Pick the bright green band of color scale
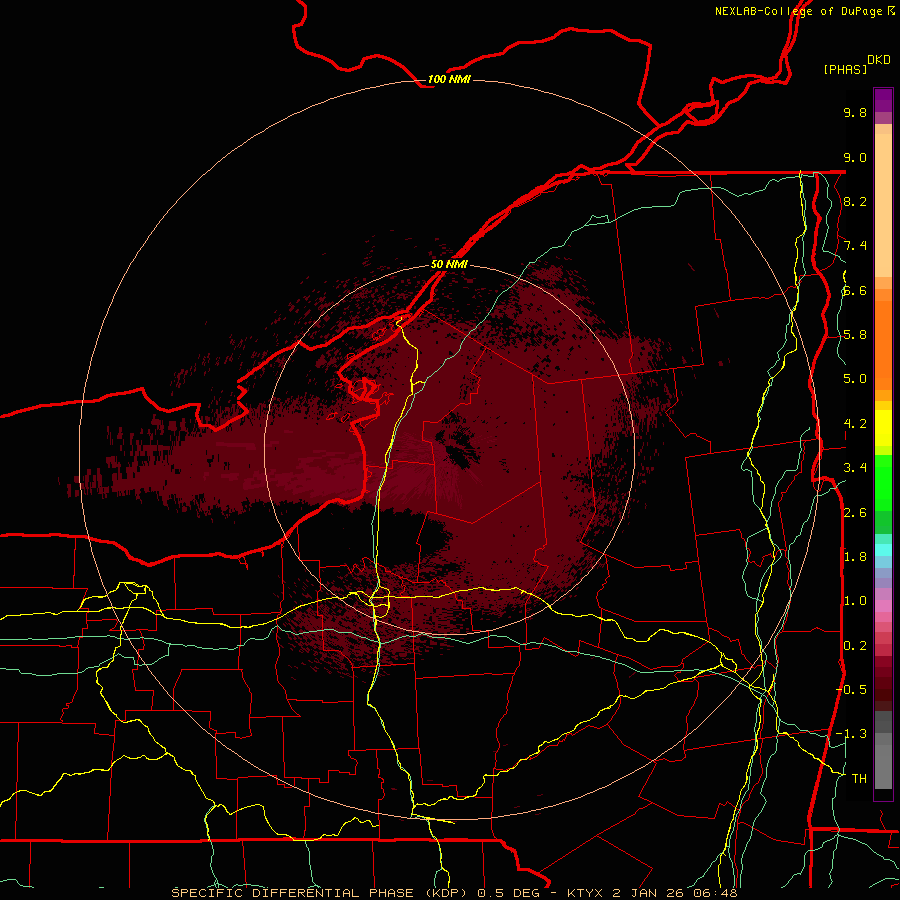Image resolution: width=900 pixels, height=900 pixels. pos(883,481)
